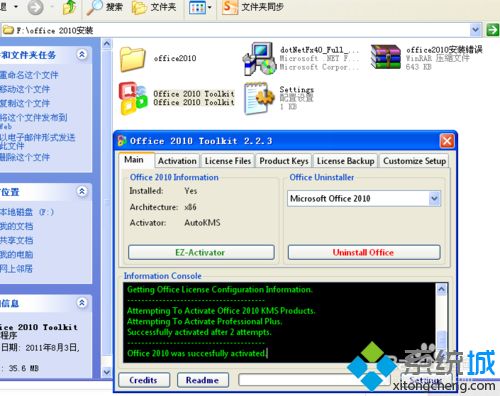
Task: Click 'Attempting To Activate Professional Plus' line
Action: pyautogui.click(x=205, y=321)
